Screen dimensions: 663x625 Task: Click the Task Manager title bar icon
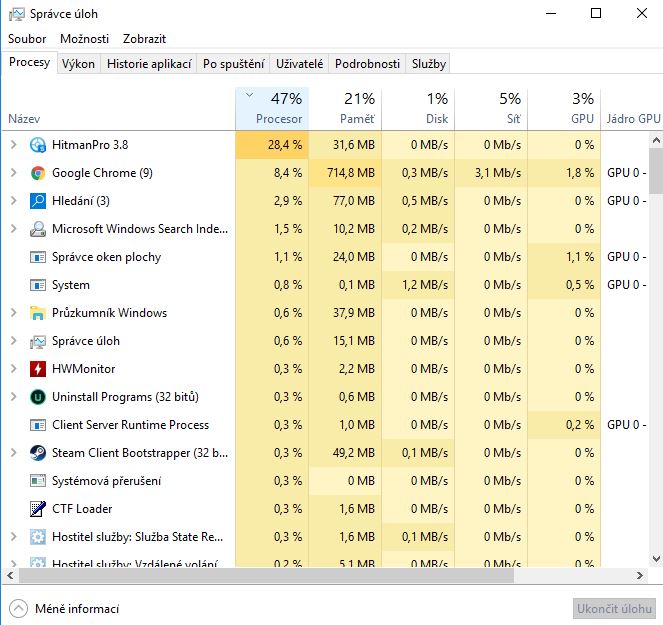[16, 14]
